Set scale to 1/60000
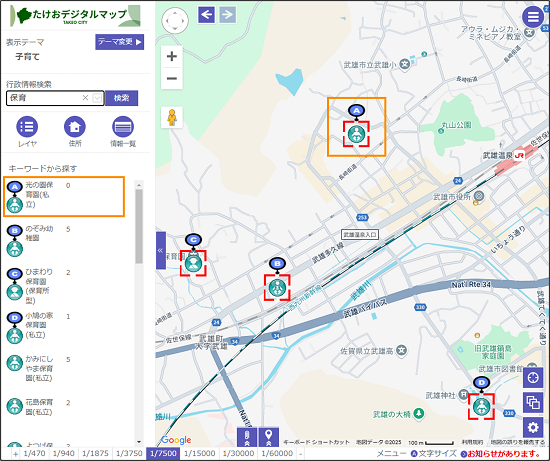This screenshot has width=550, height=461. (277, 453)
